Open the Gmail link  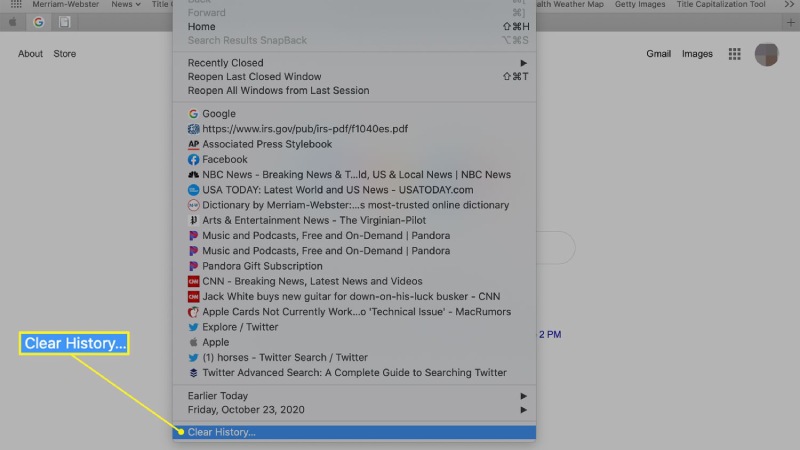click(659, 54)
